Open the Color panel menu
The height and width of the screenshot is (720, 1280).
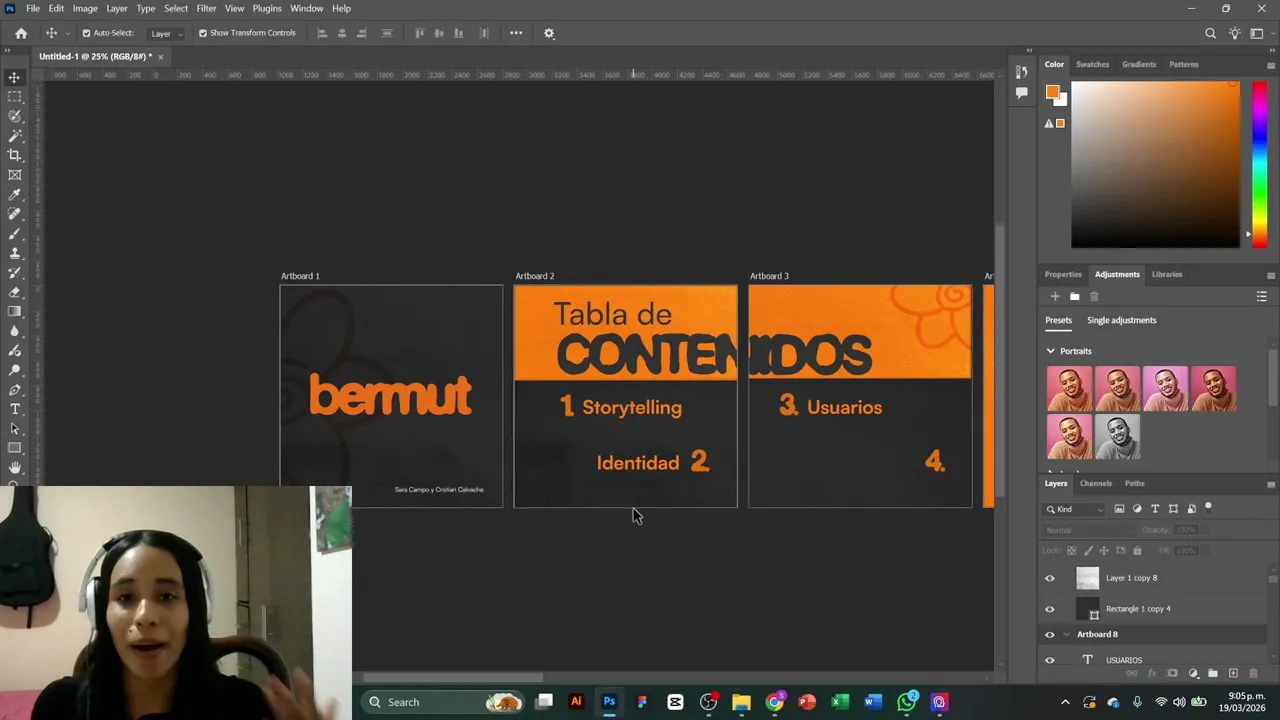click(1271, 65)
